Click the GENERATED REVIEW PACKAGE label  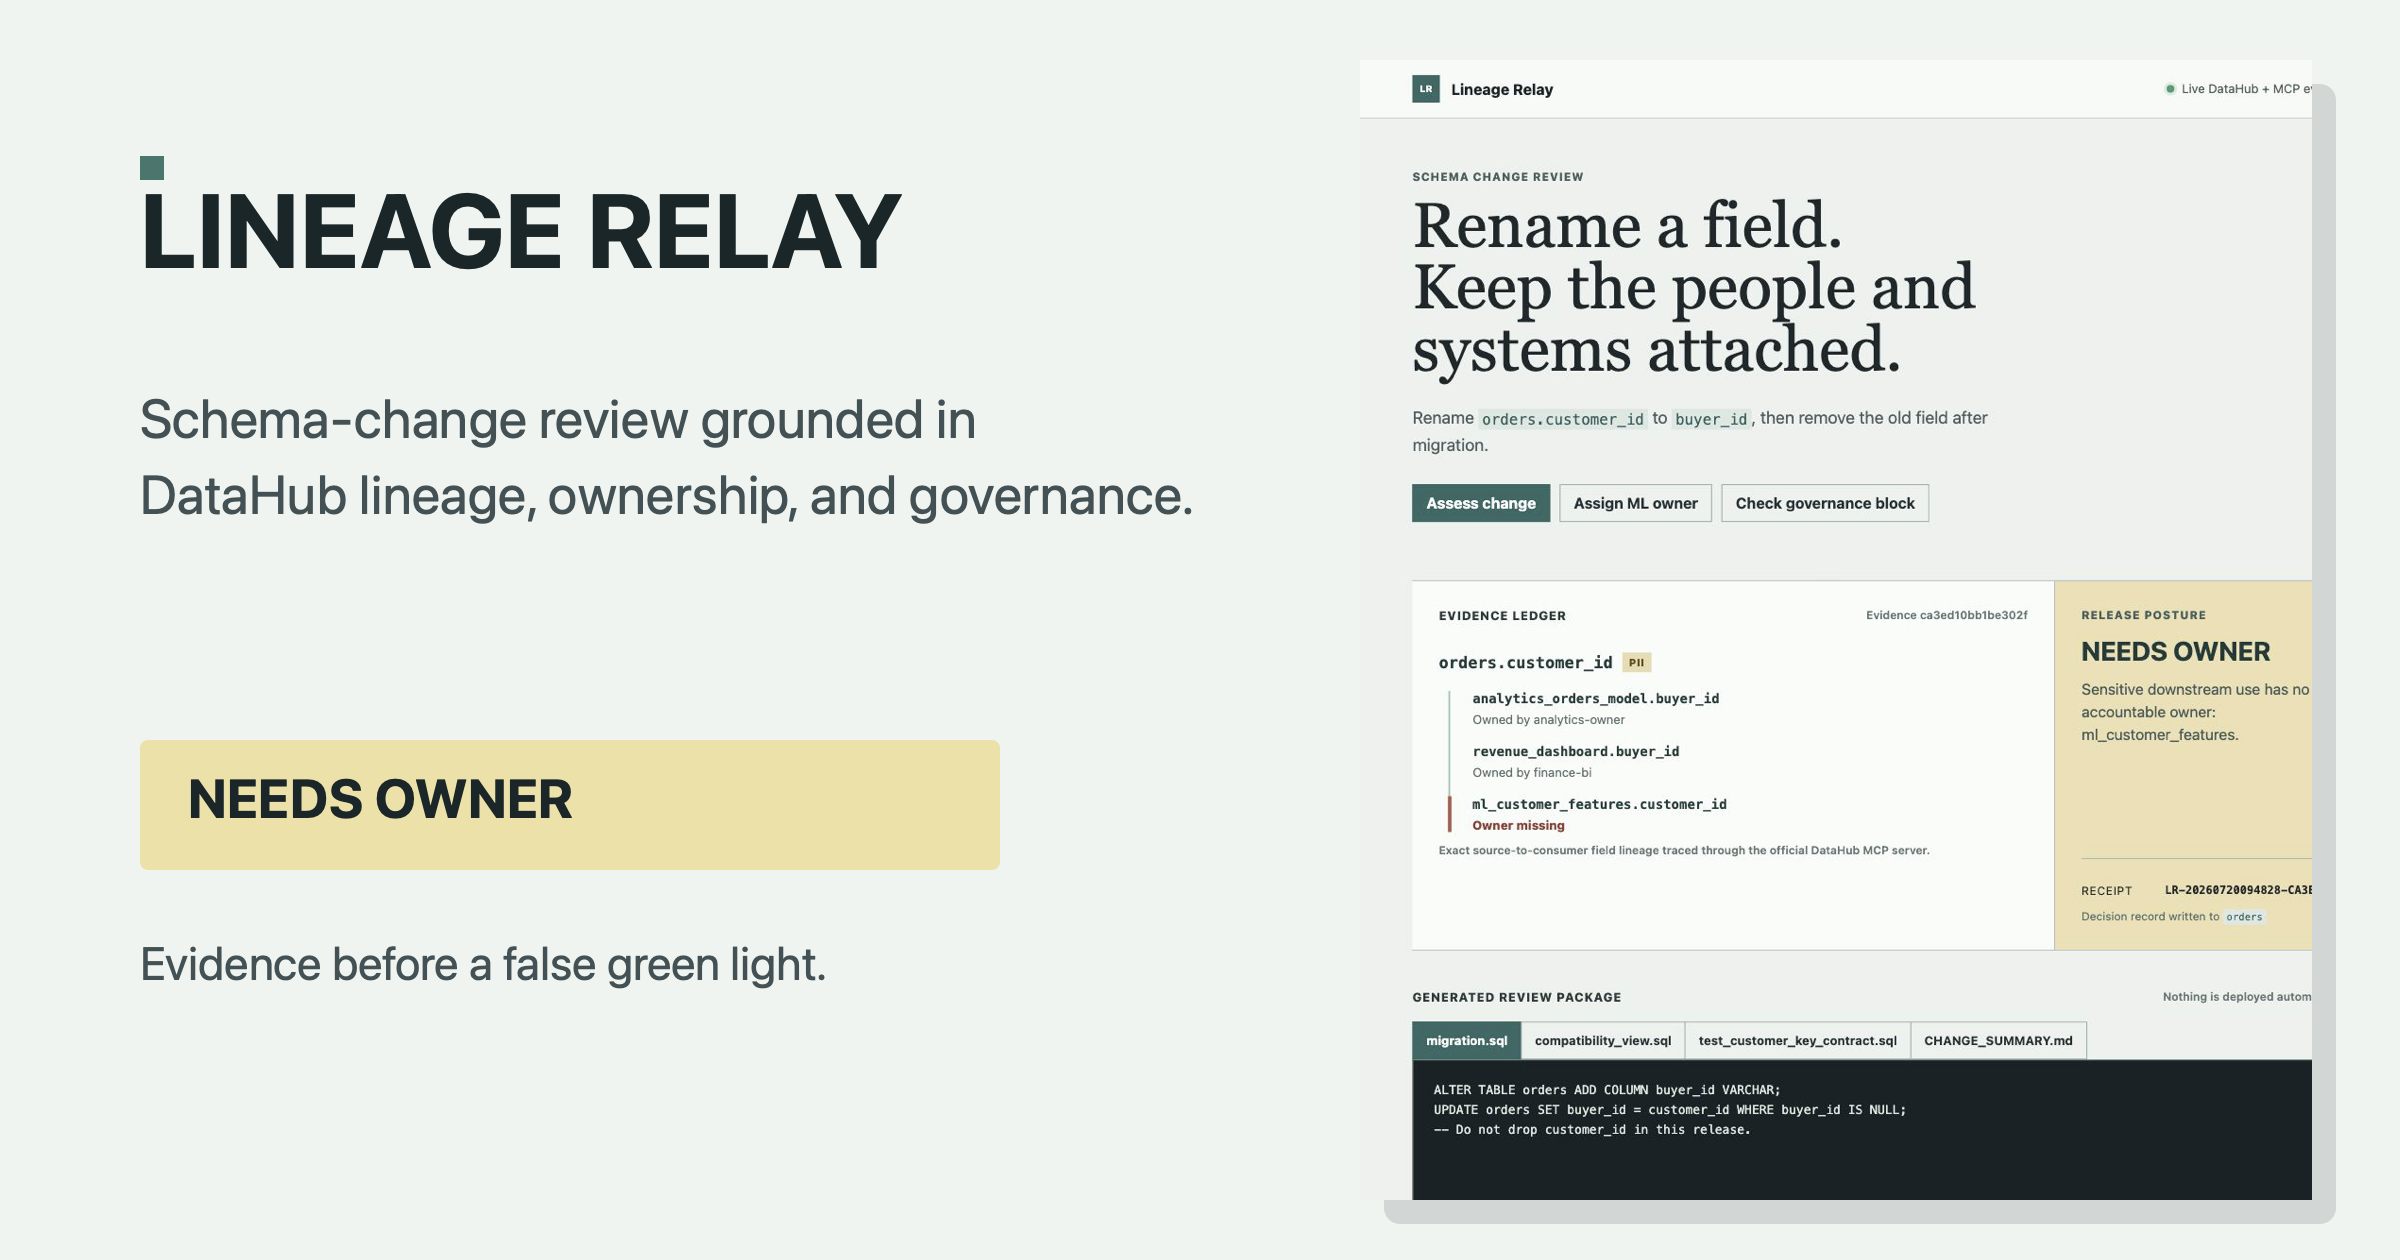[x=1517, y=997]
